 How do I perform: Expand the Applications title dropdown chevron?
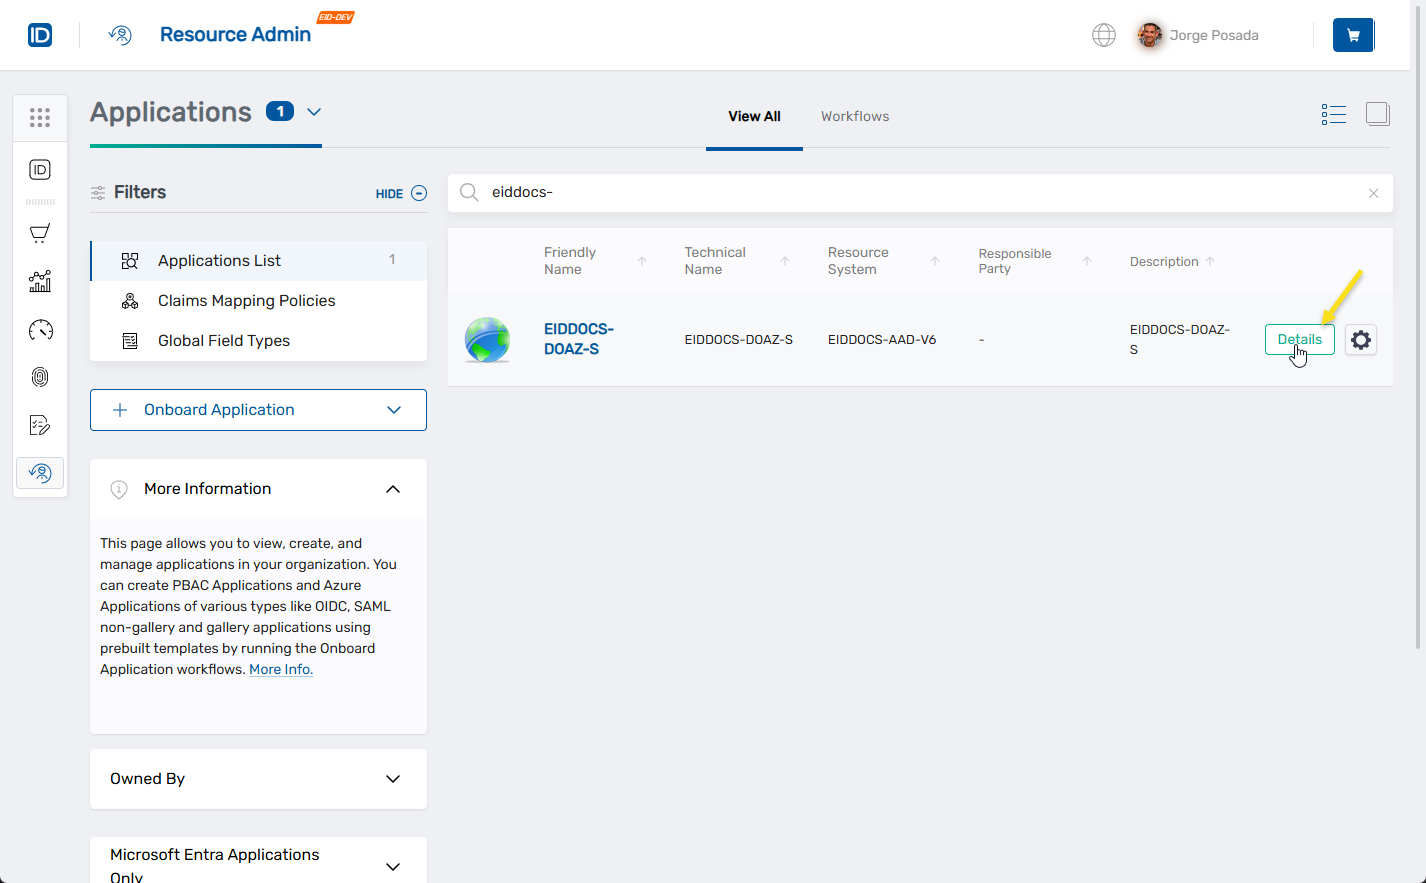click(314, 112)
